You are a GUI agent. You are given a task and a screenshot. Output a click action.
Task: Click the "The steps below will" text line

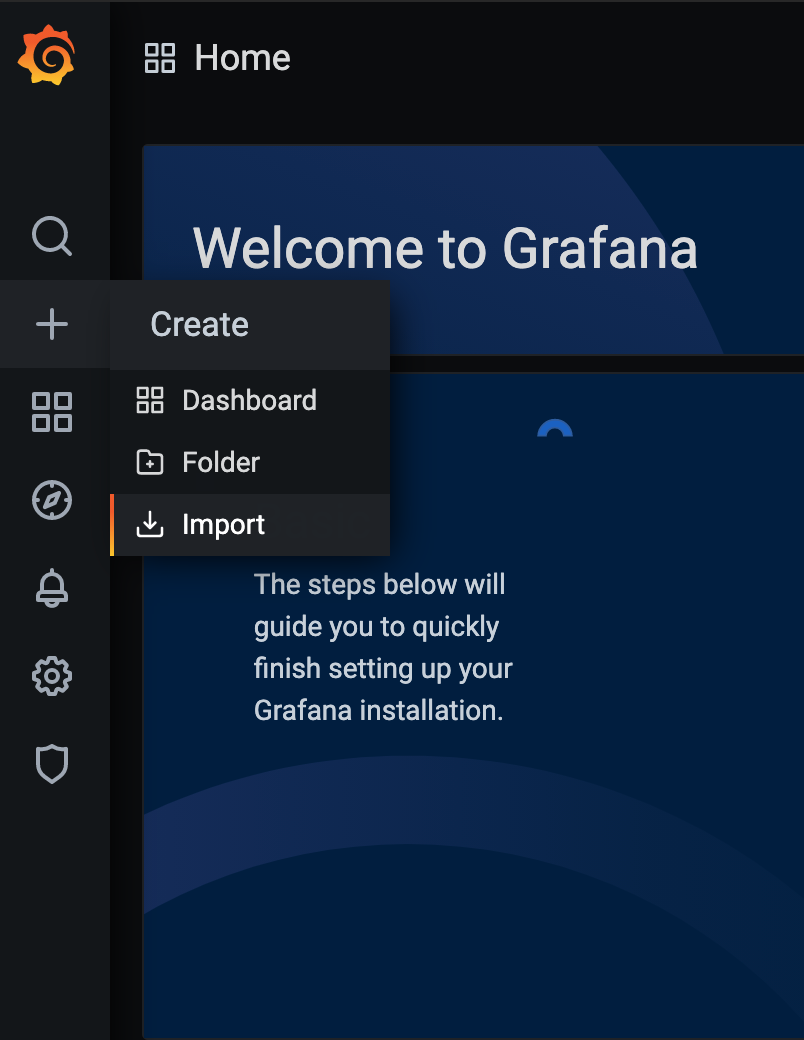[x=379, y=584]
